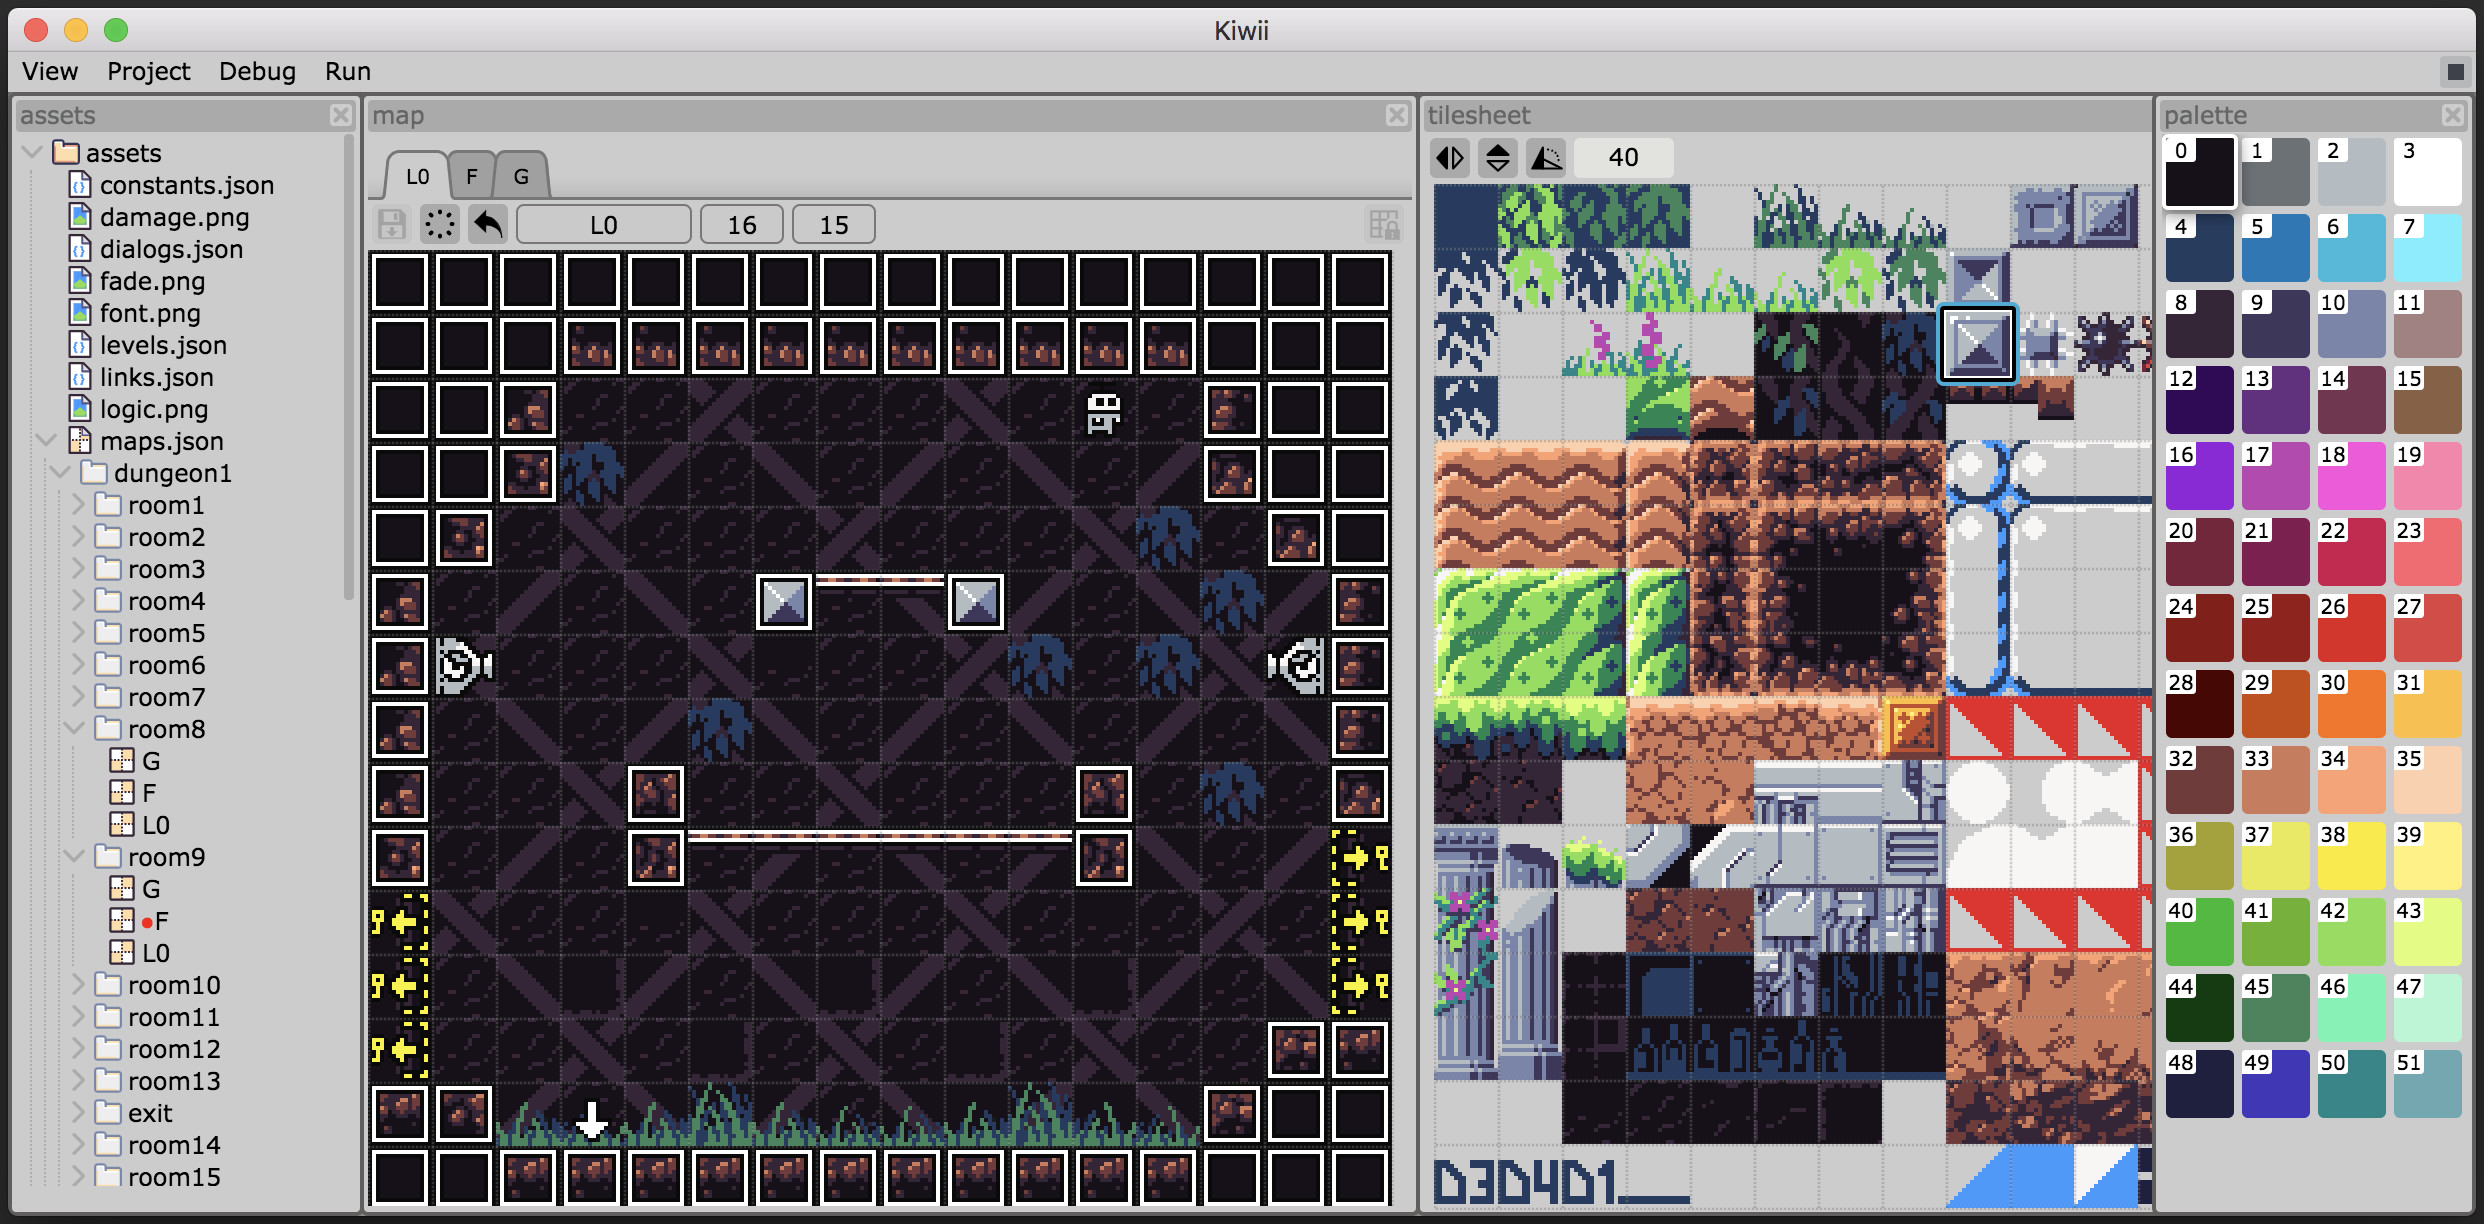Expand the room10 folder

tap(78, 985)
